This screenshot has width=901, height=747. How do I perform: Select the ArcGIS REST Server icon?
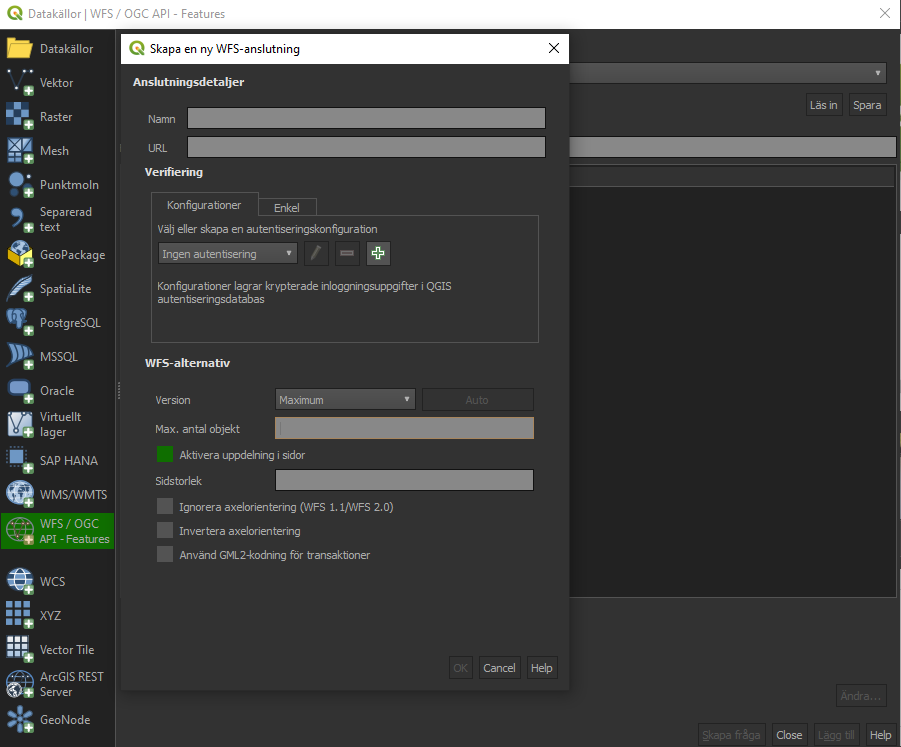pos(20,684)
